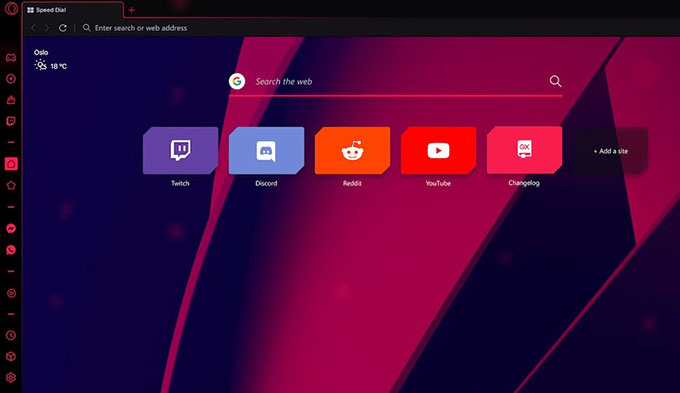Viewport: 680px width, 393px height.
Task: Click the magnifier search button
Action: pos(555,81)
